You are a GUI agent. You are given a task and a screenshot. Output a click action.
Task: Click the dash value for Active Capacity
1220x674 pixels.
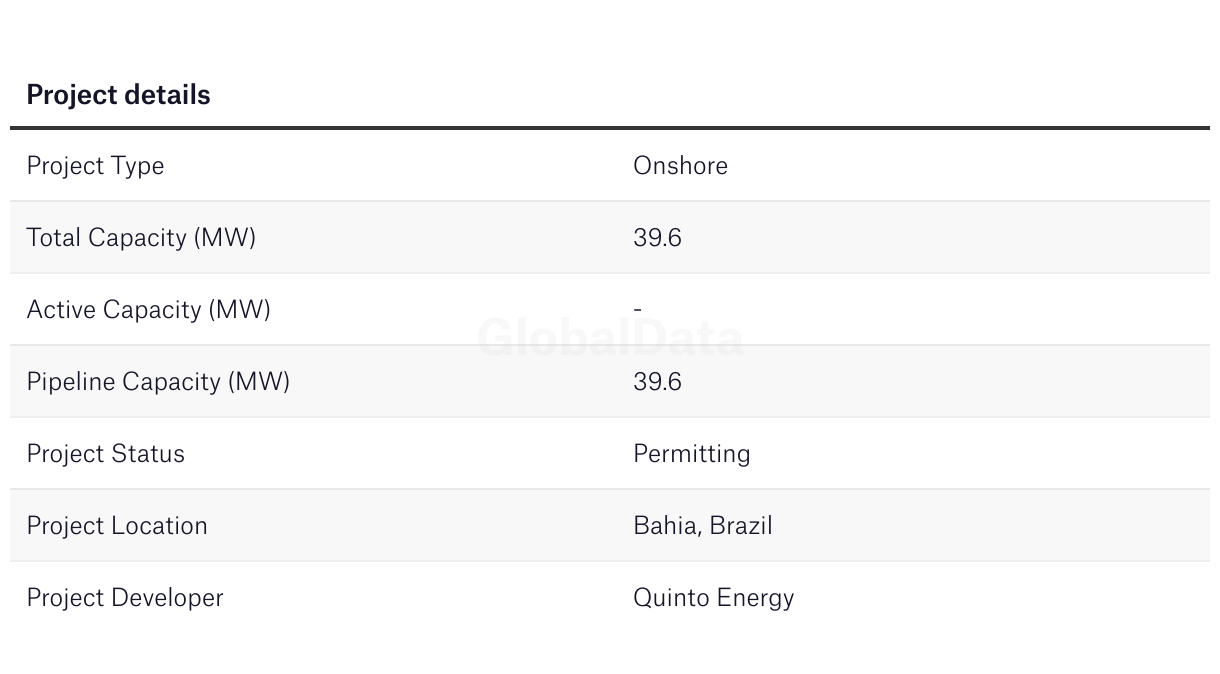click(637, 310)
